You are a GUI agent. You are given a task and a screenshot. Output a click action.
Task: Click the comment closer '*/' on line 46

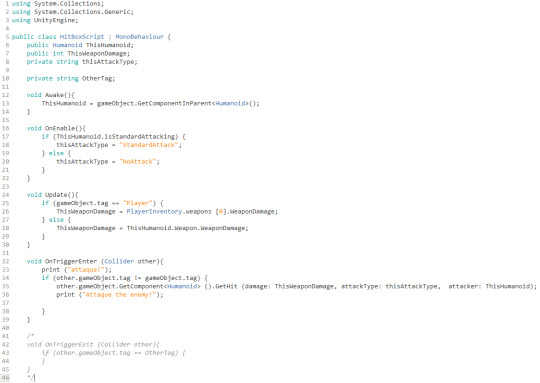point(30,377)
